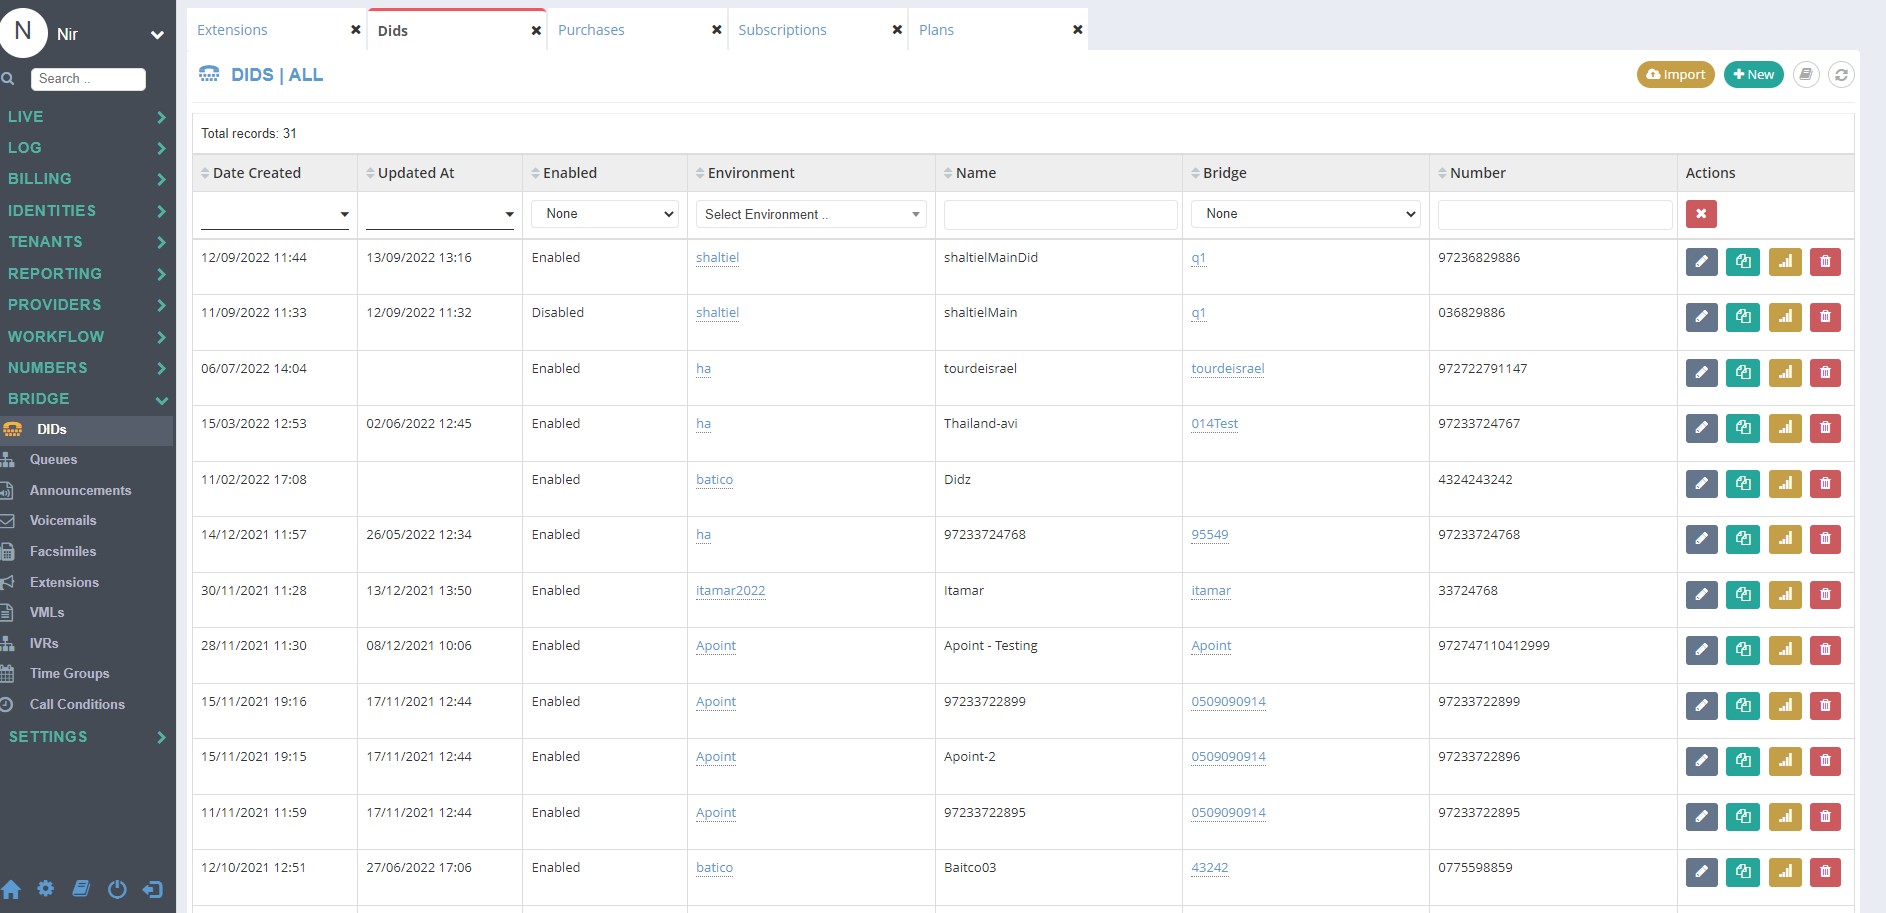Open the itamar2022 environment link
Screen dimensions: 1886x913
[x=730, y=591]
